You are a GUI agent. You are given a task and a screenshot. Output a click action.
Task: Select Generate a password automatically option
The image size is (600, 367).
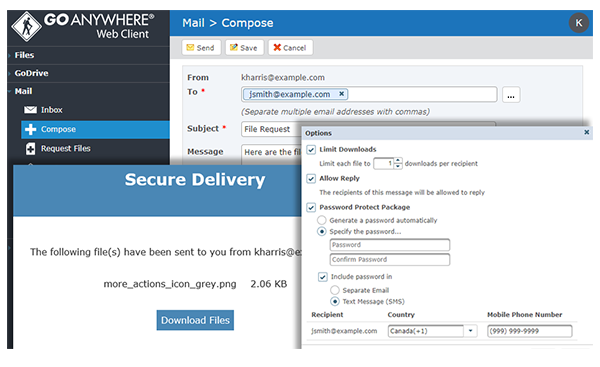(322, 220)
